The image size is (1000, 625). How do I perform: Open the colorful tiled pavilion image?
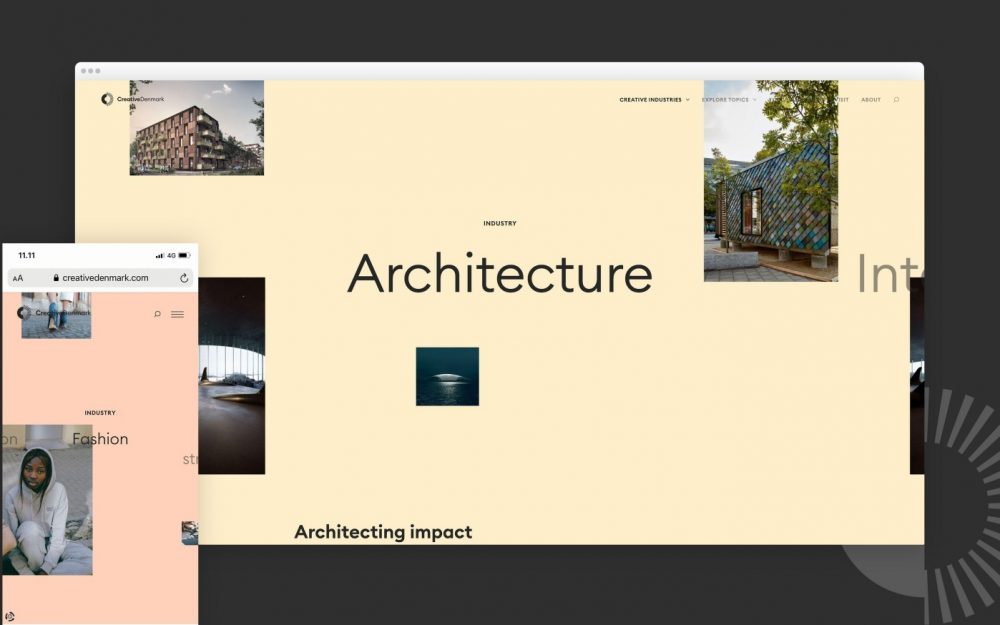tap(770, 180)
